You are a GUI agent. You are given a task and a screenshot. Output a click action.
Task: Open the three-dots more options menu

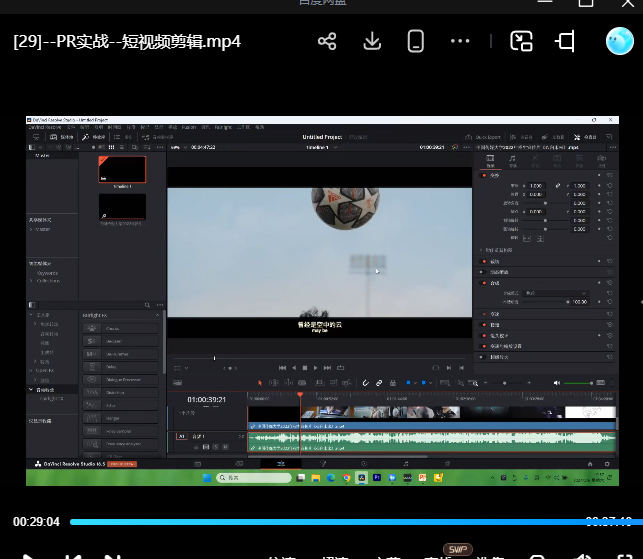[x=460, y=41]
